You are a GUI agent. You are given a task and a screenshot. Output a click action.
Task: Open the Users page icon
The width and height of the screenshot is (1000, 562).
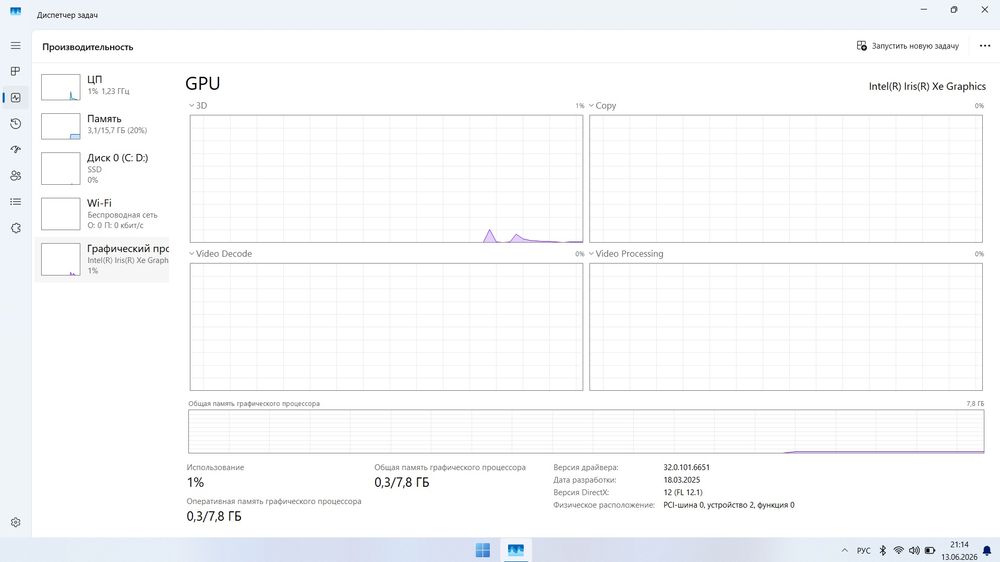[x=15, y=175]
